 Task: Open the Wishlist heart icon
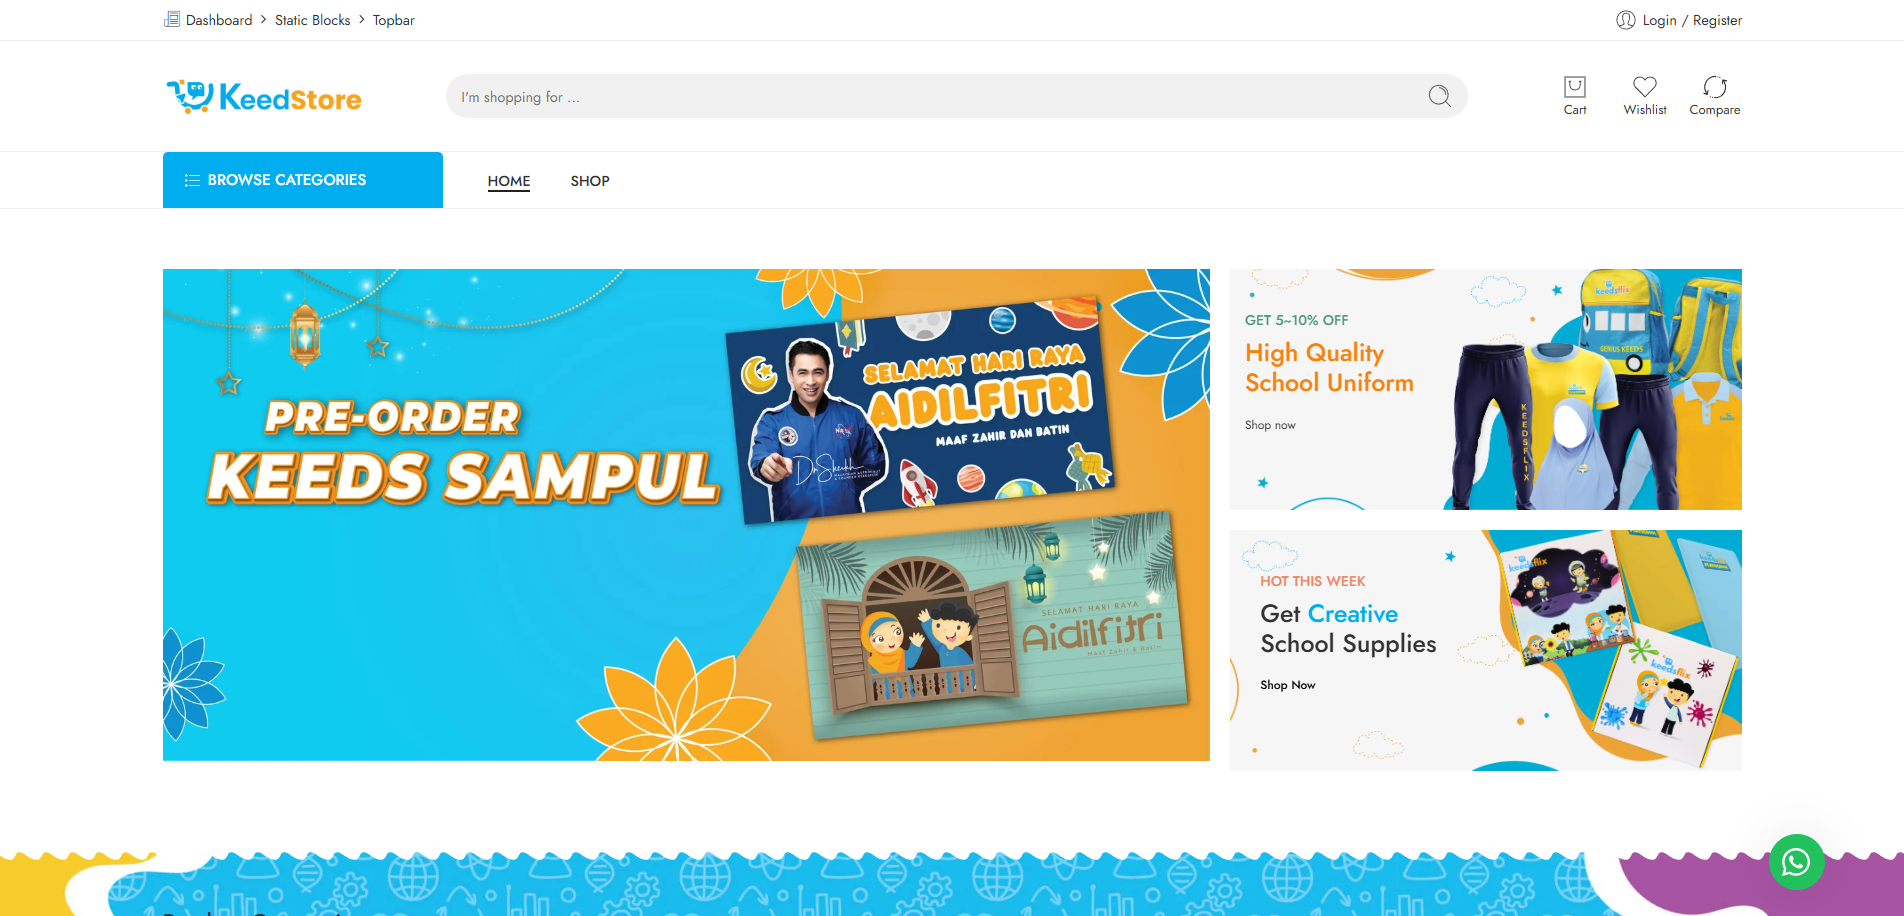click(1644, 88)
